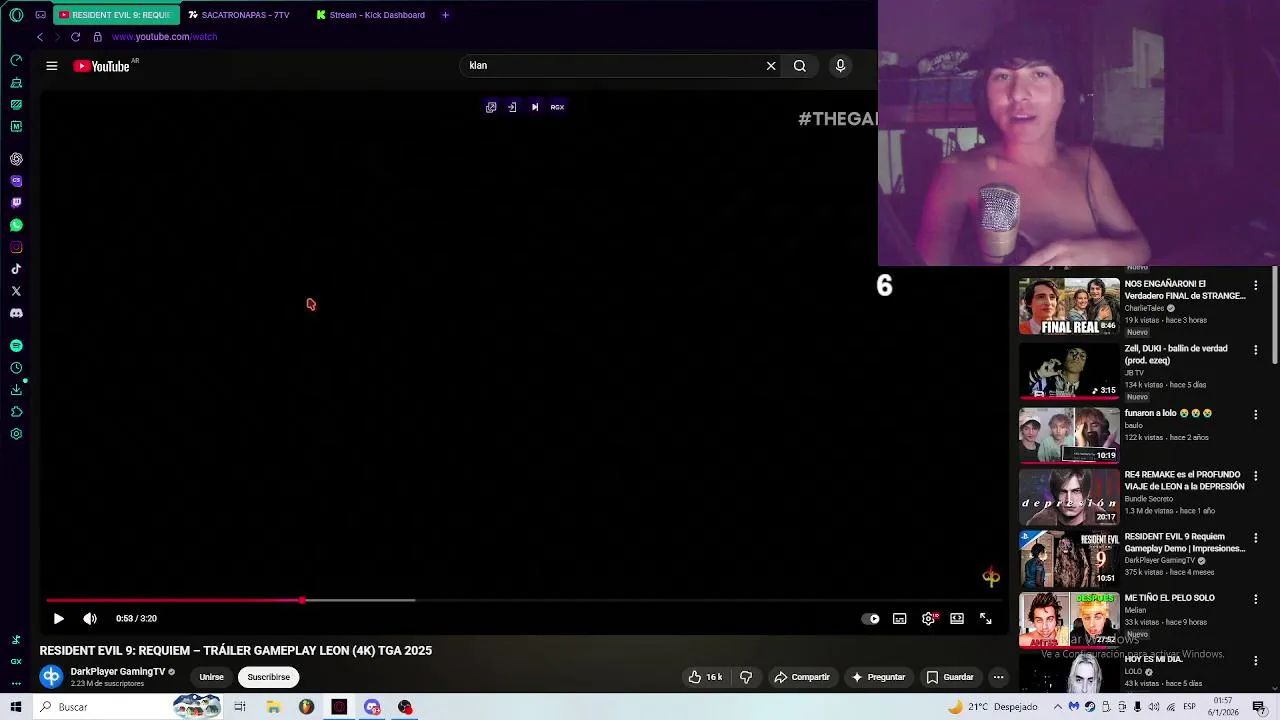Open options for Zell, DUKI video
The width and height of the screenshot is (1280, 720).
(x=1256, y=350)
